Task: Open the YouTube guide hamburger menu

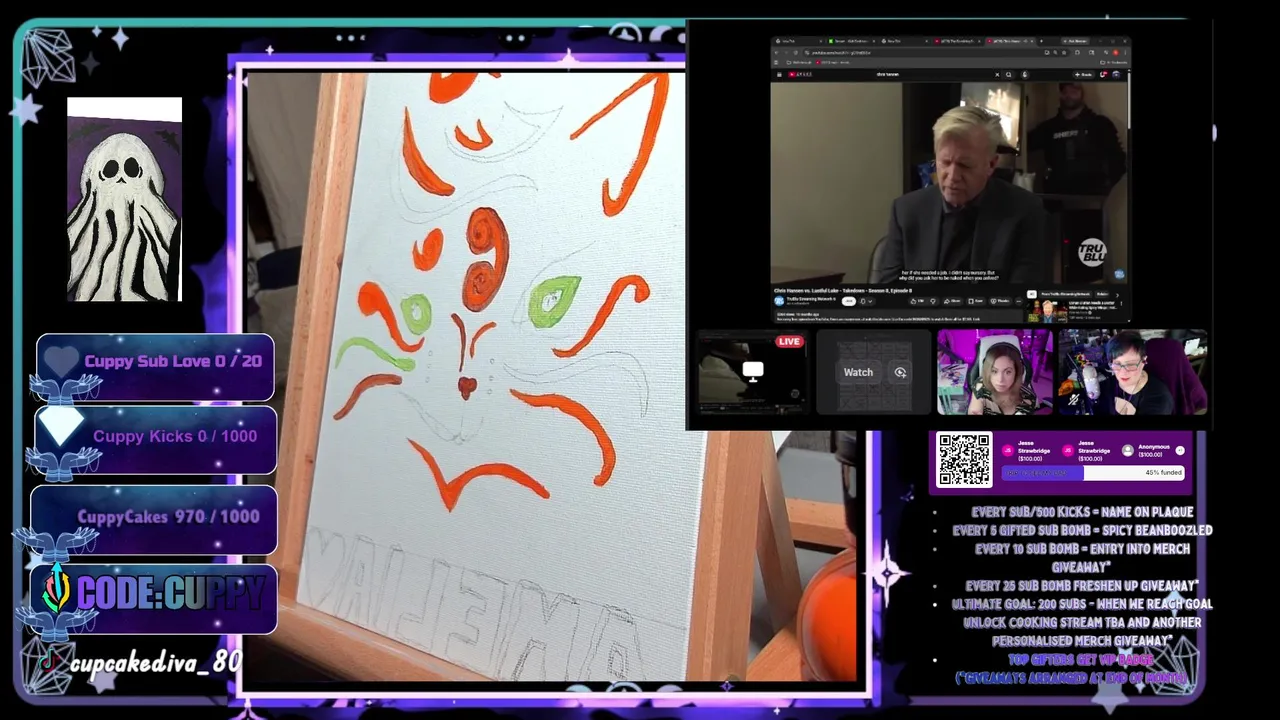Action: click(x=779, y=74)
